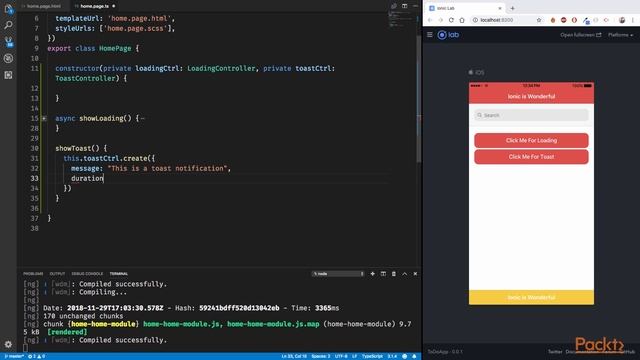
Task: Open the Search view in activity bar
Action: (8, 25)
